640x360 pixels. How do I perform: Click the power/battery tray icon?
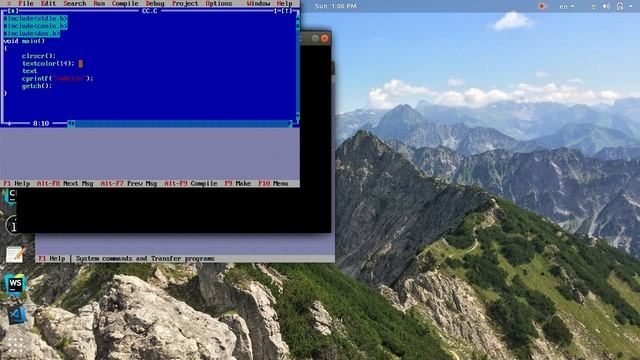pyautogui.click(x=620, y=6)
